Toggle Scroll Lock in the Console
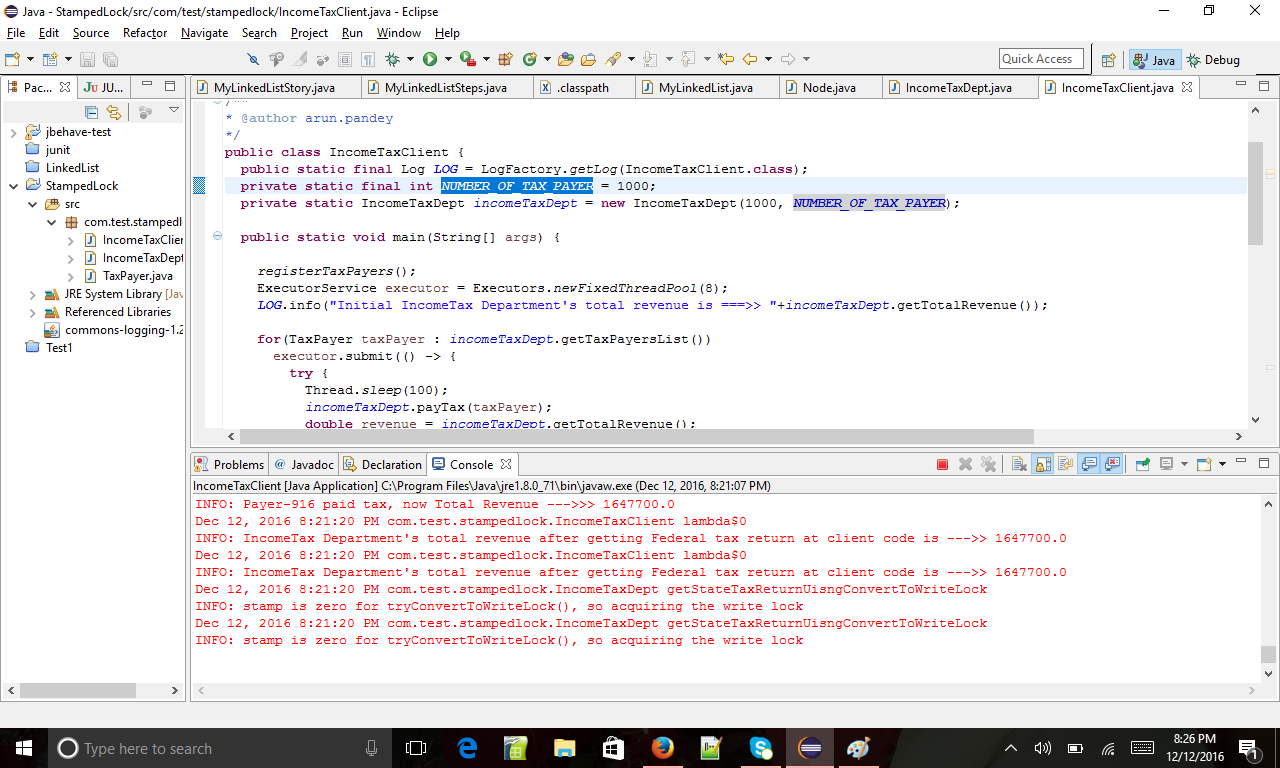 click(x=1042, y=464)
